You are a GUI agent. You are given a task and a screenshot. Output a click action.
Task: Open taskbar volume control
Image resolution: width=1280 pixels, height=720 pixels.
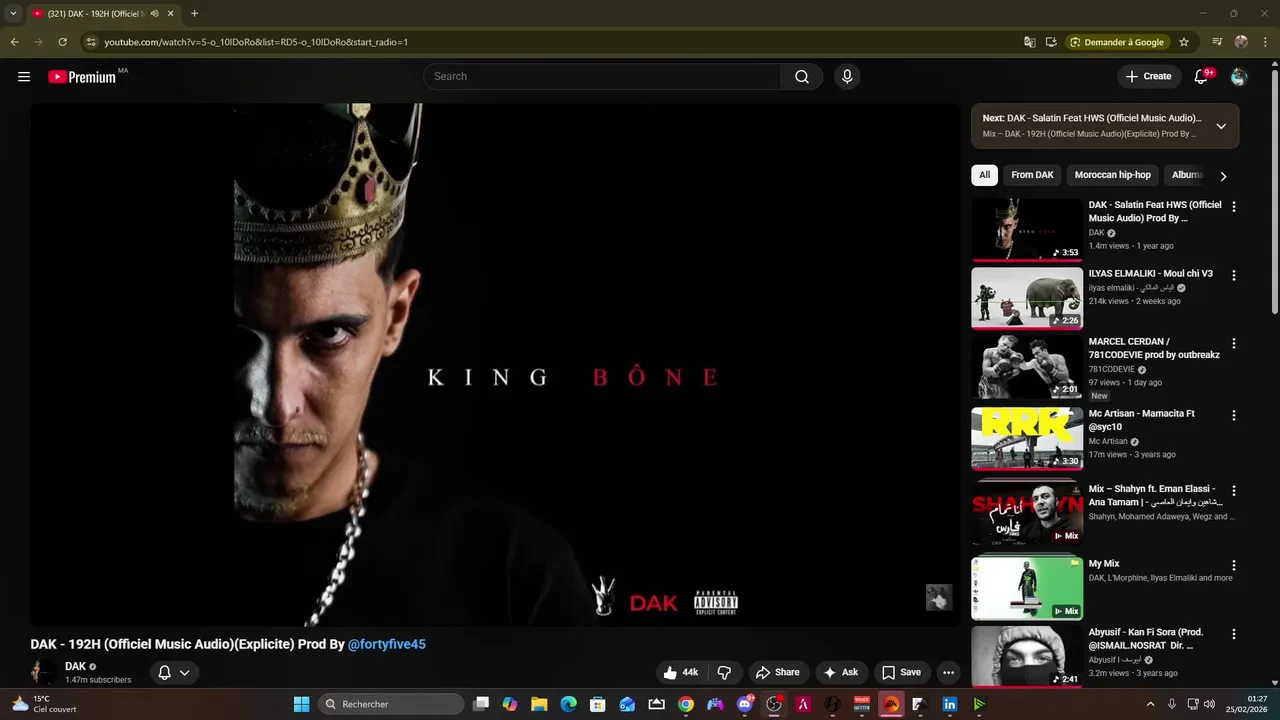(1208, 704)
